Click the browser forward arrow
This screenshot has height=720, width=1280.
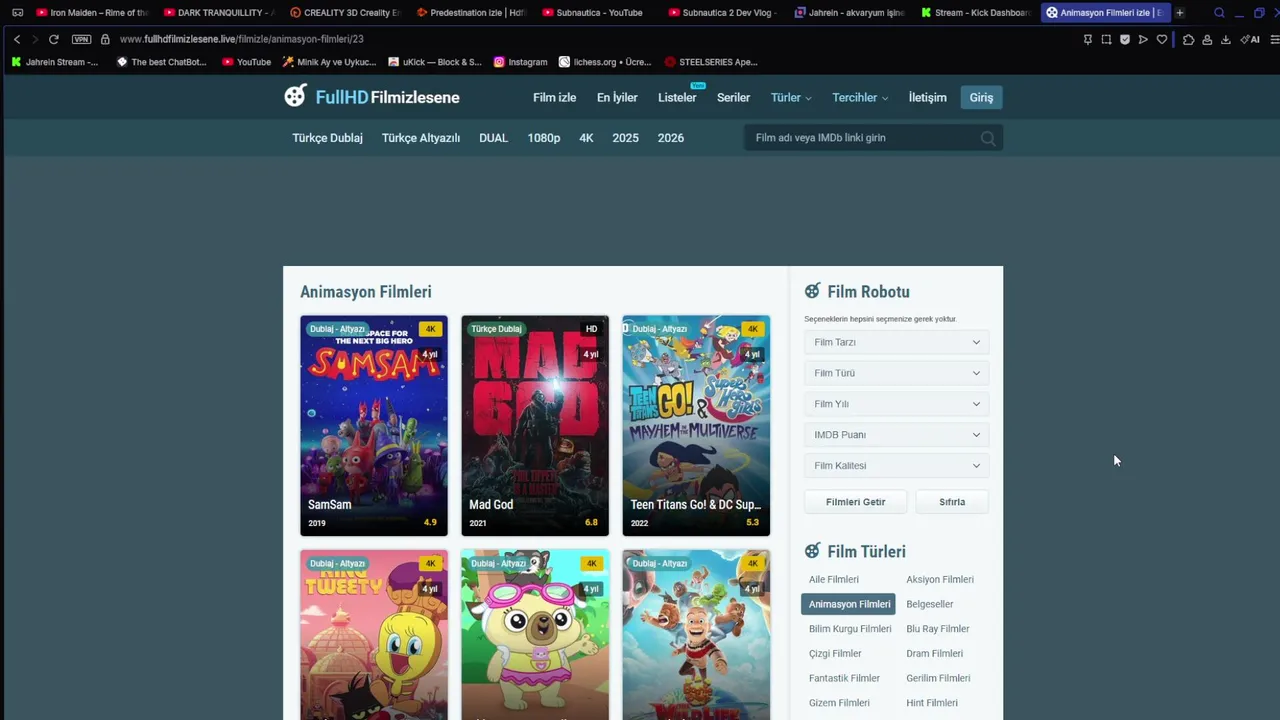[x=35, y=39]
